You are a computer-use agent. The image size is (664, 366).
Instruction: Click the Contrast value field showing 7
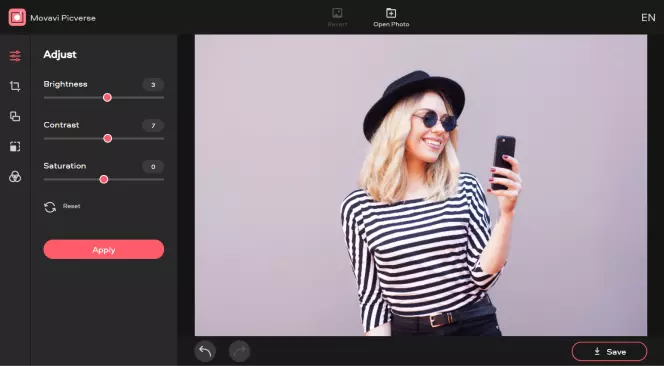153,125
